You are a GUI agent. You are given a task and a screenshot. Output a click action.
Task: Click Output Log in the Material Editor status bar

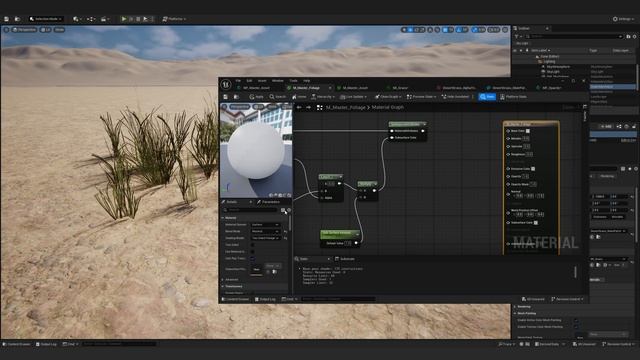[x=265, y=299]
